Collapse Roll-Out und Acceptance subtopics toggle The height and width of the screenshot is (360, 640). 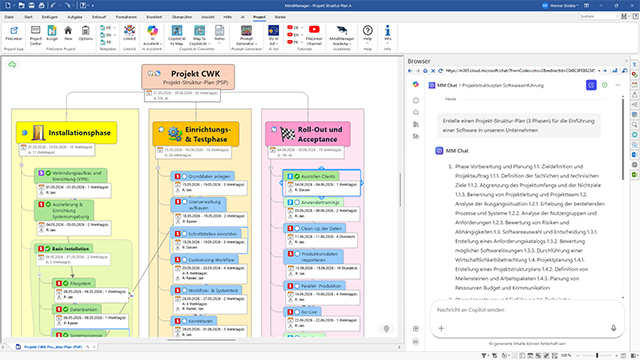[x=270, y=168]
